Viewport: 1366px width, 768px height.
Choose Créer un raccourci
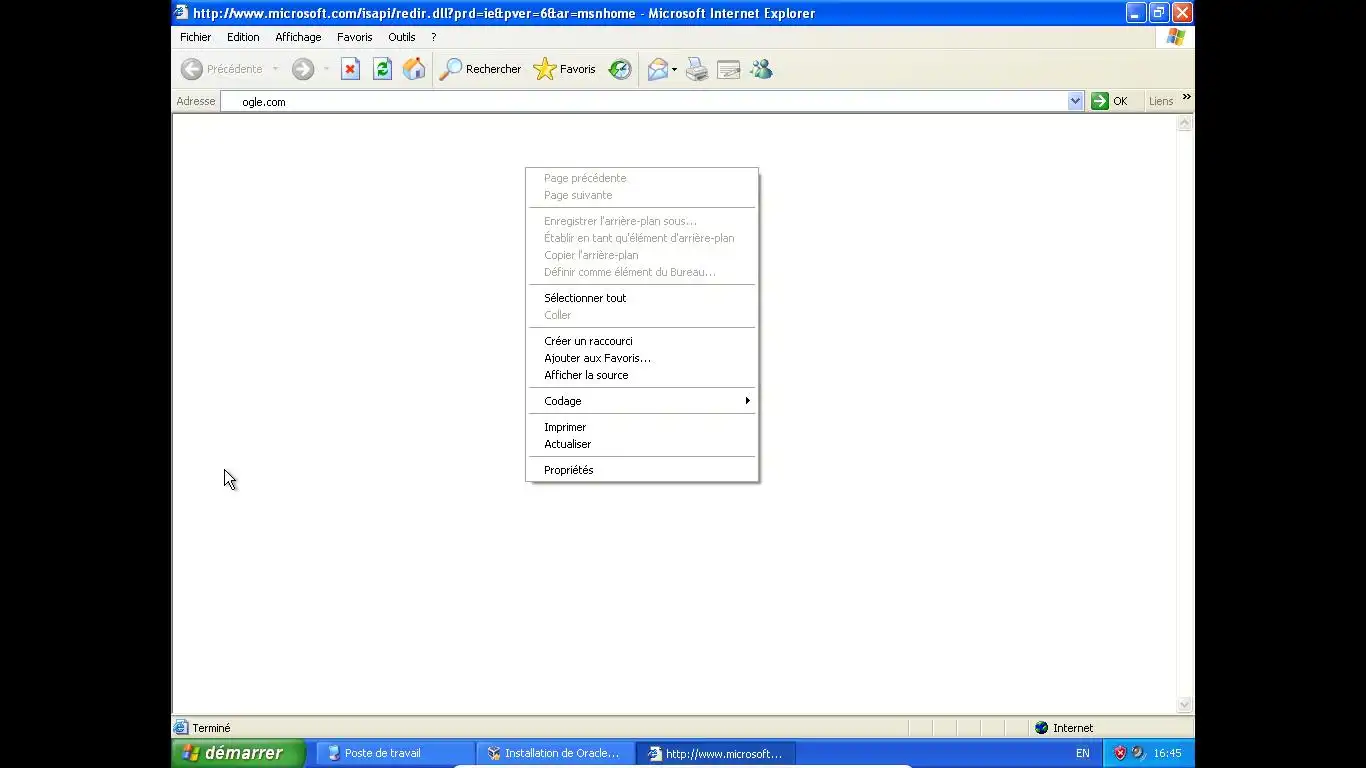[641, 341]
